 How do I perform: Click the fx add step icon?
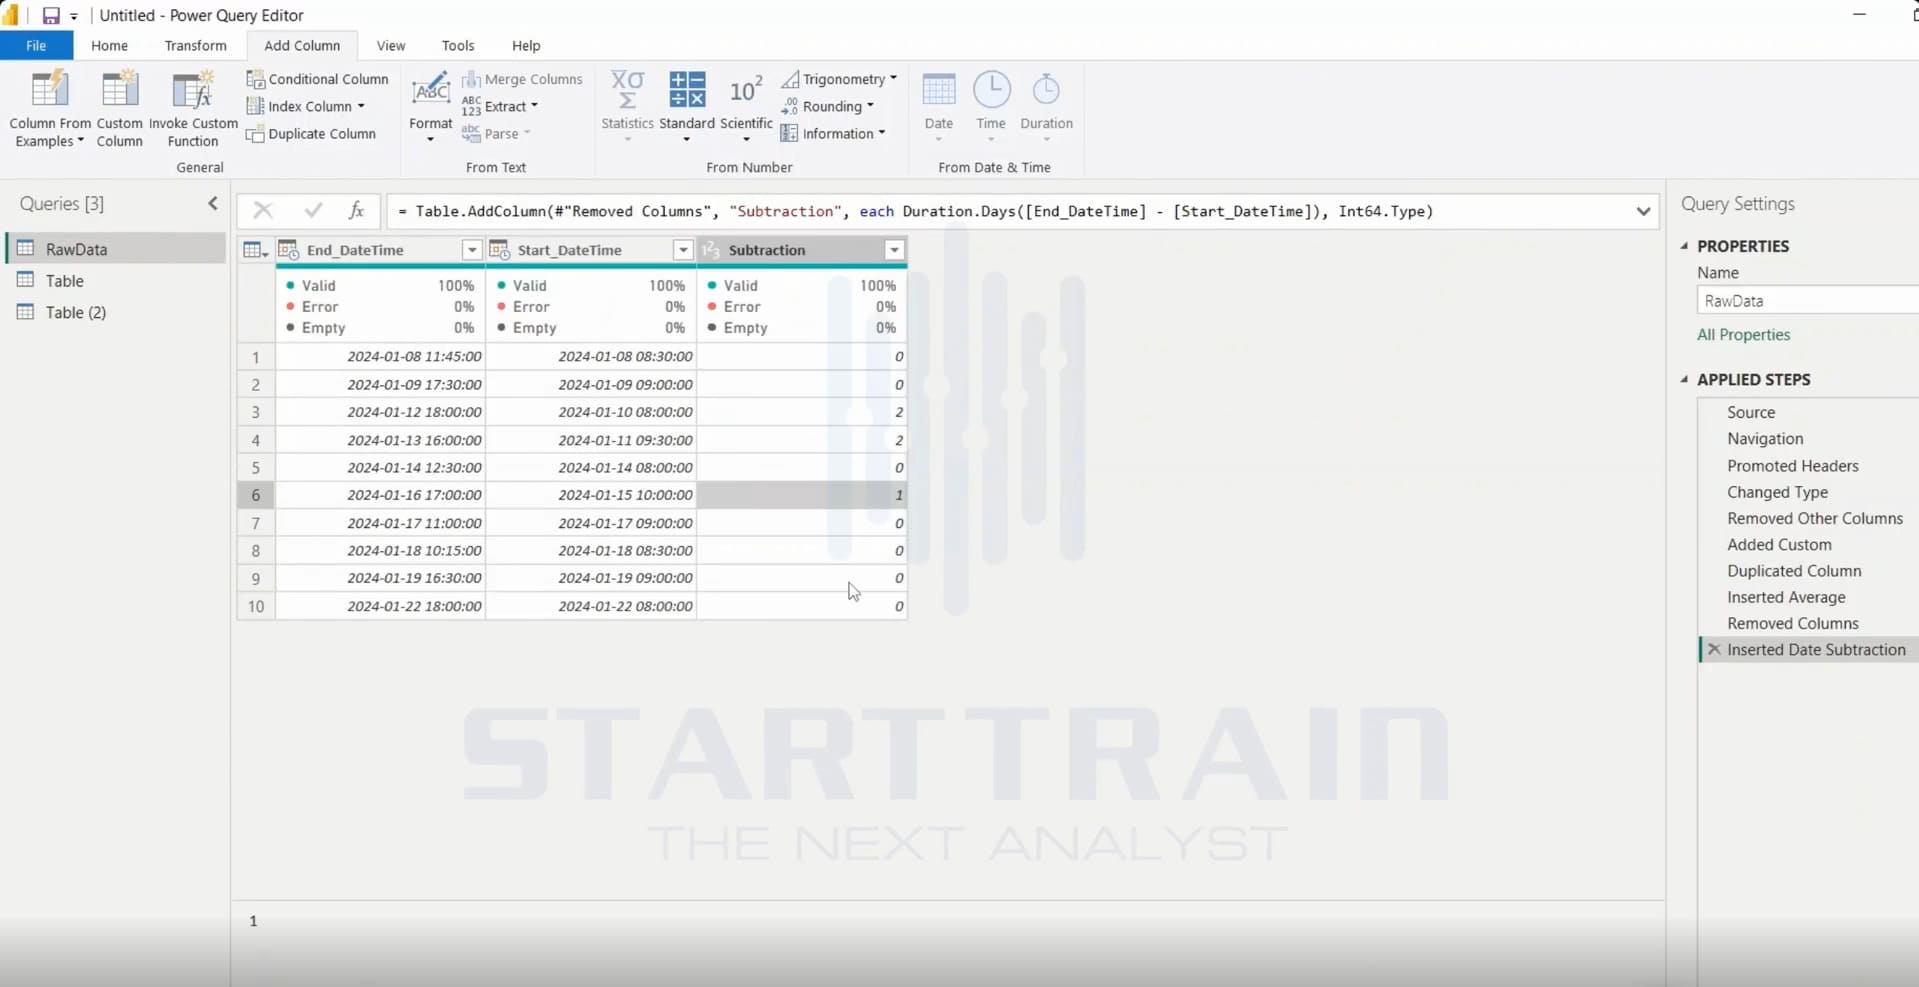[x=356, y=210]
